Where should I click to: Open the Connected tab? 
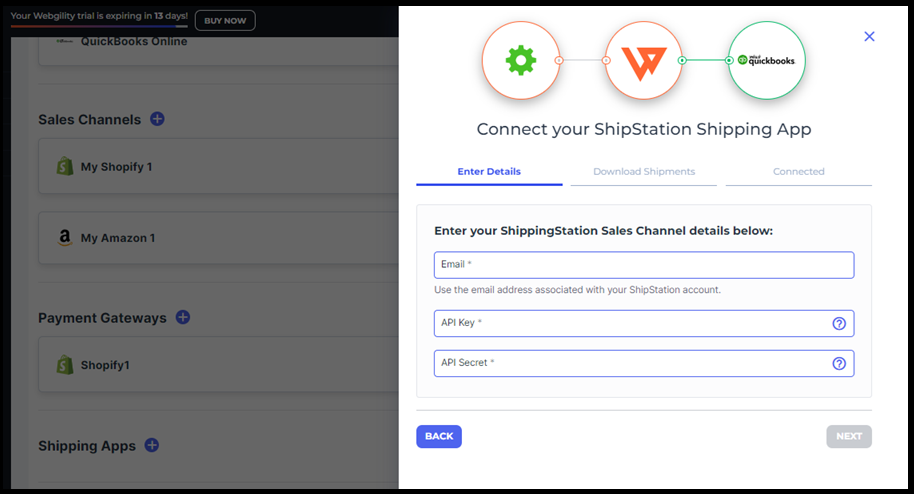pos(798,172)
